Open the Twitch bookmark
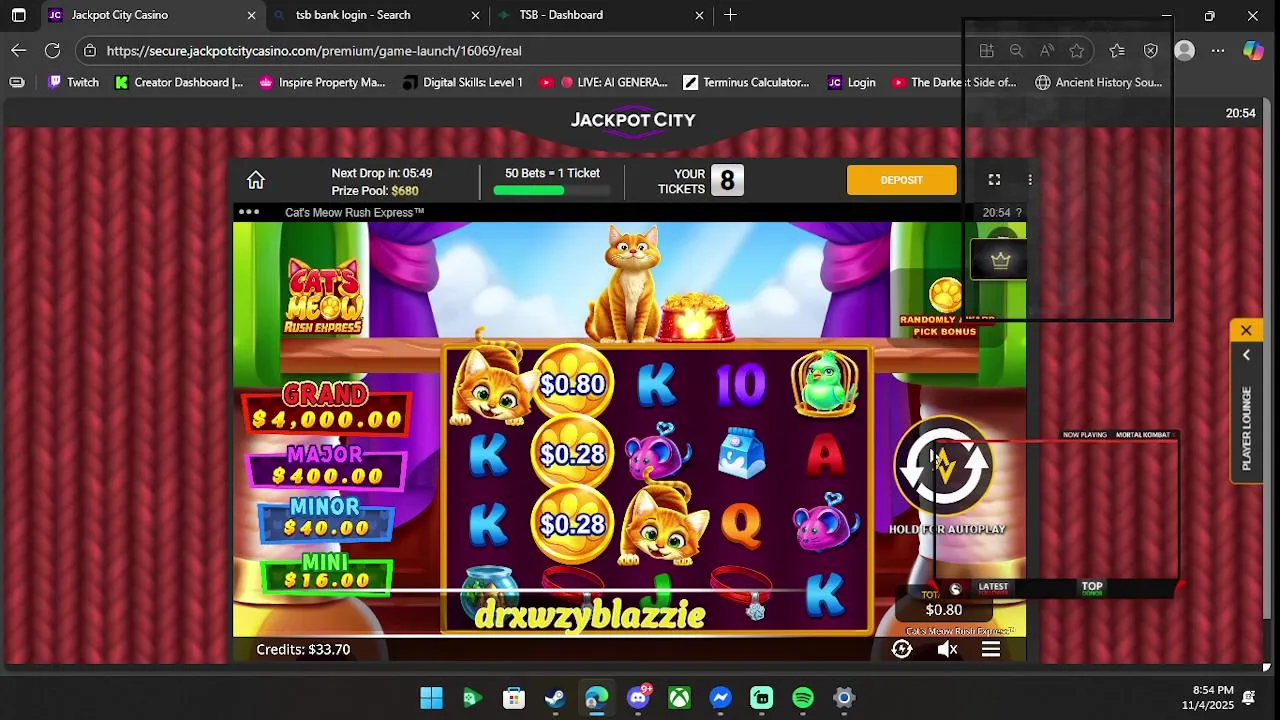This screenshot has height=720, width=1280. click(x=73, y=82)
